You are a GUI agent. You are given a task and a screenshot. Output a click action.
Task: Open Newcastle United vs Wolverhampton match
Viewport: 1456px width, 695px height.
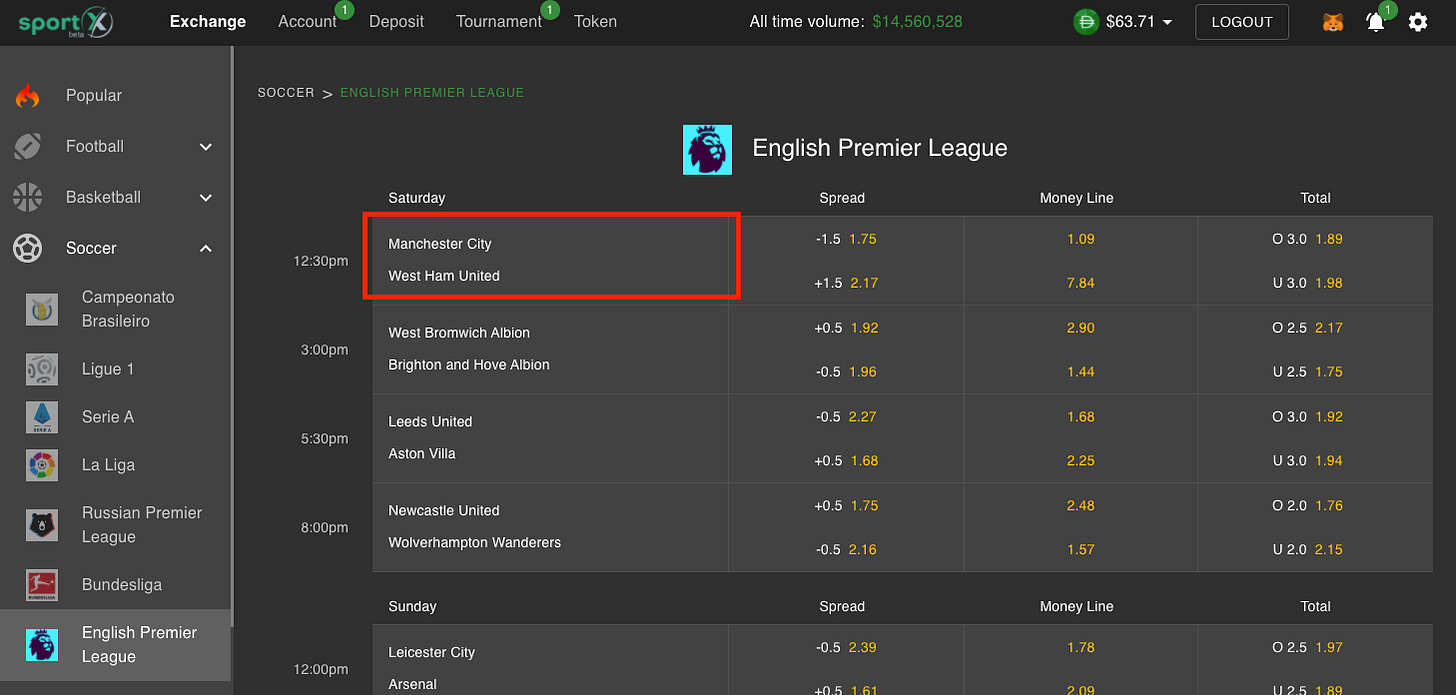[550, 527]
